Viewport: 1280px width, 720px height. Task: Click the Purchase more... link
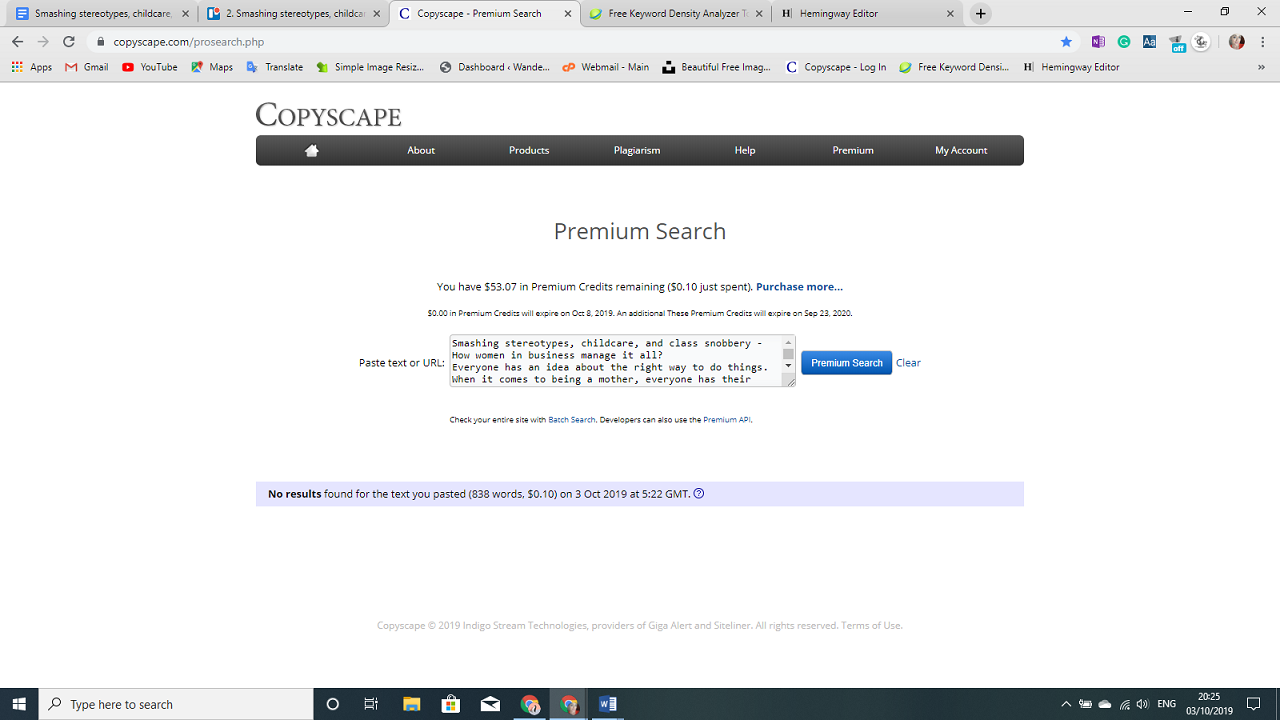(799, 287)
